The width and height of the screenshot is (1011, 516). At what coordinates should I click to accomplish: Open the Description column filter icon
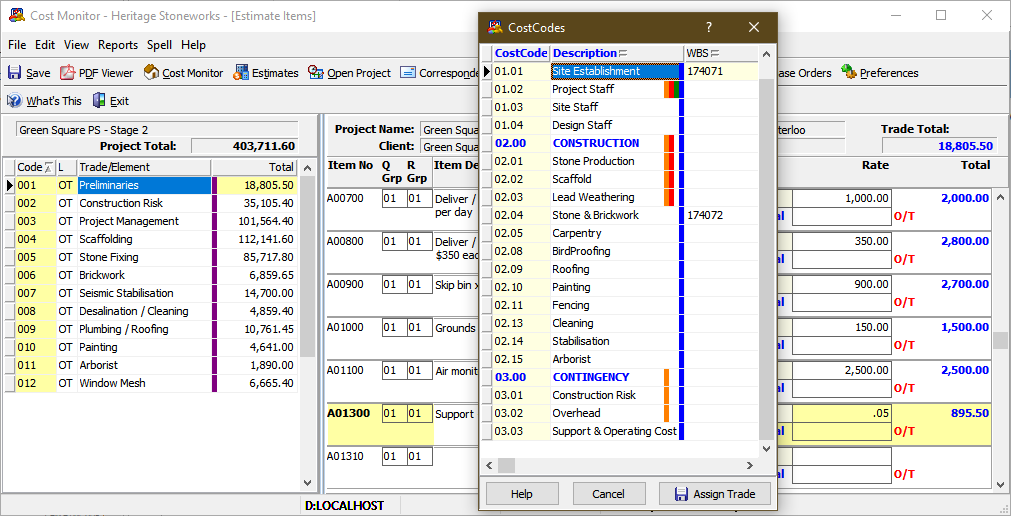pyautogui.click(x=623, y=54)
